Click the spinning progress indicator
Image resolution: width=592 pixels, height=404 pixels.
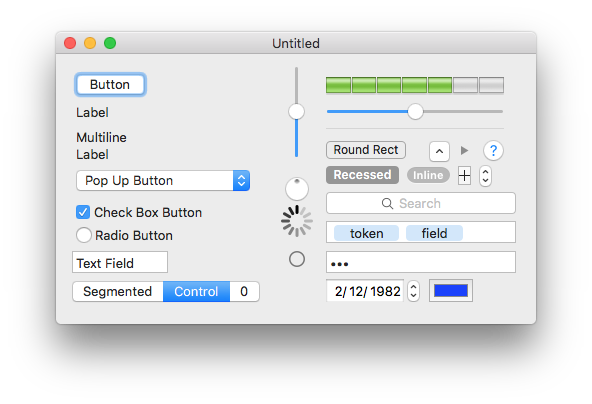click(297, 221)
